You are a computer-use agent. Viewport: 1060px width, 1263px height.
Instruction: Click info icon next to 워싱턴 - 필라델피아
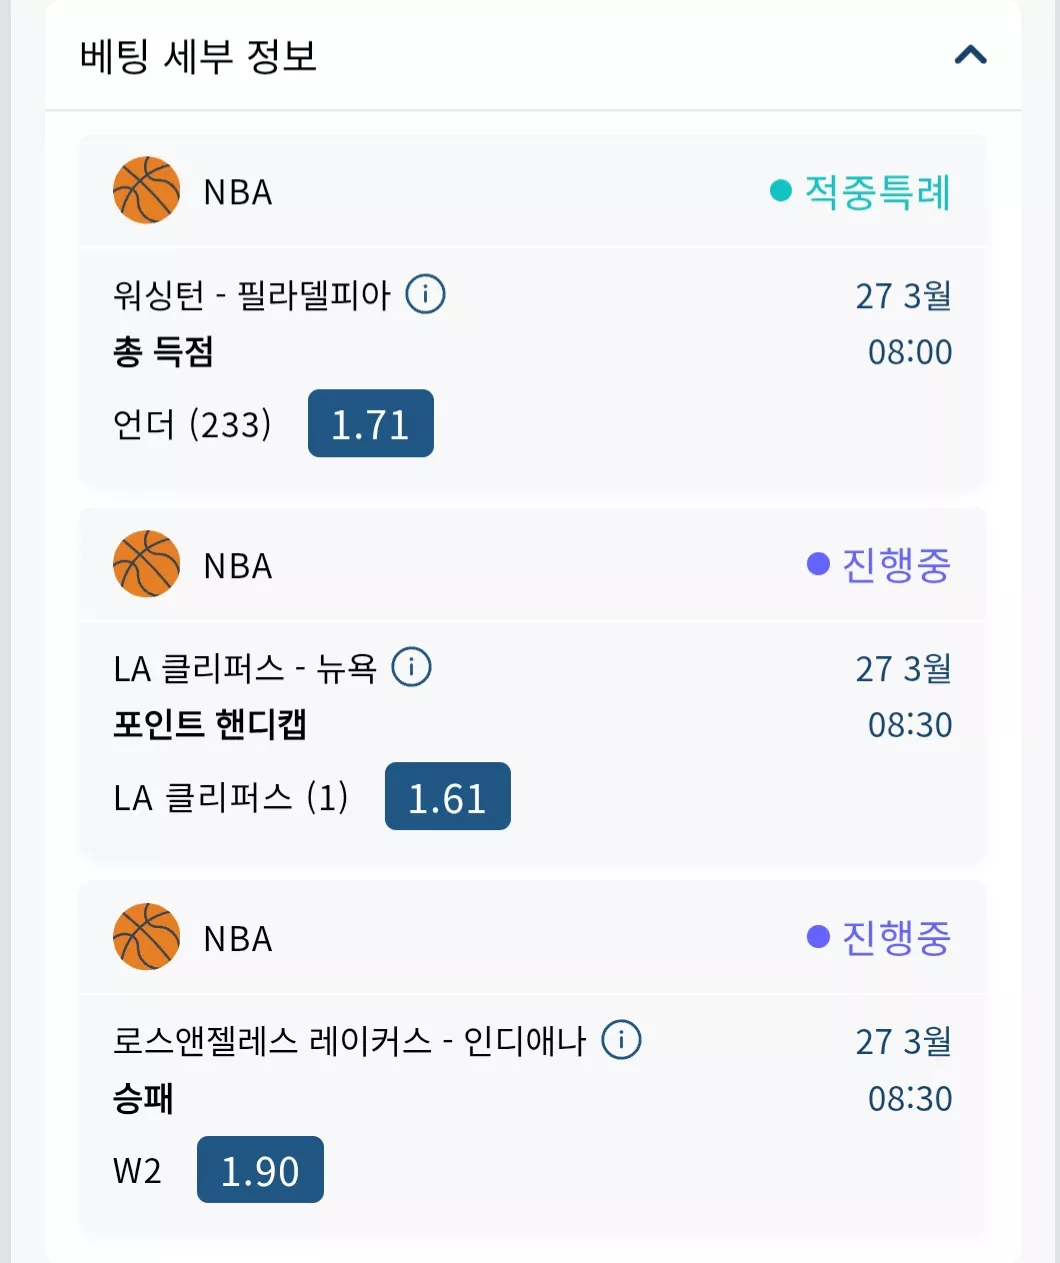[425, 294]
